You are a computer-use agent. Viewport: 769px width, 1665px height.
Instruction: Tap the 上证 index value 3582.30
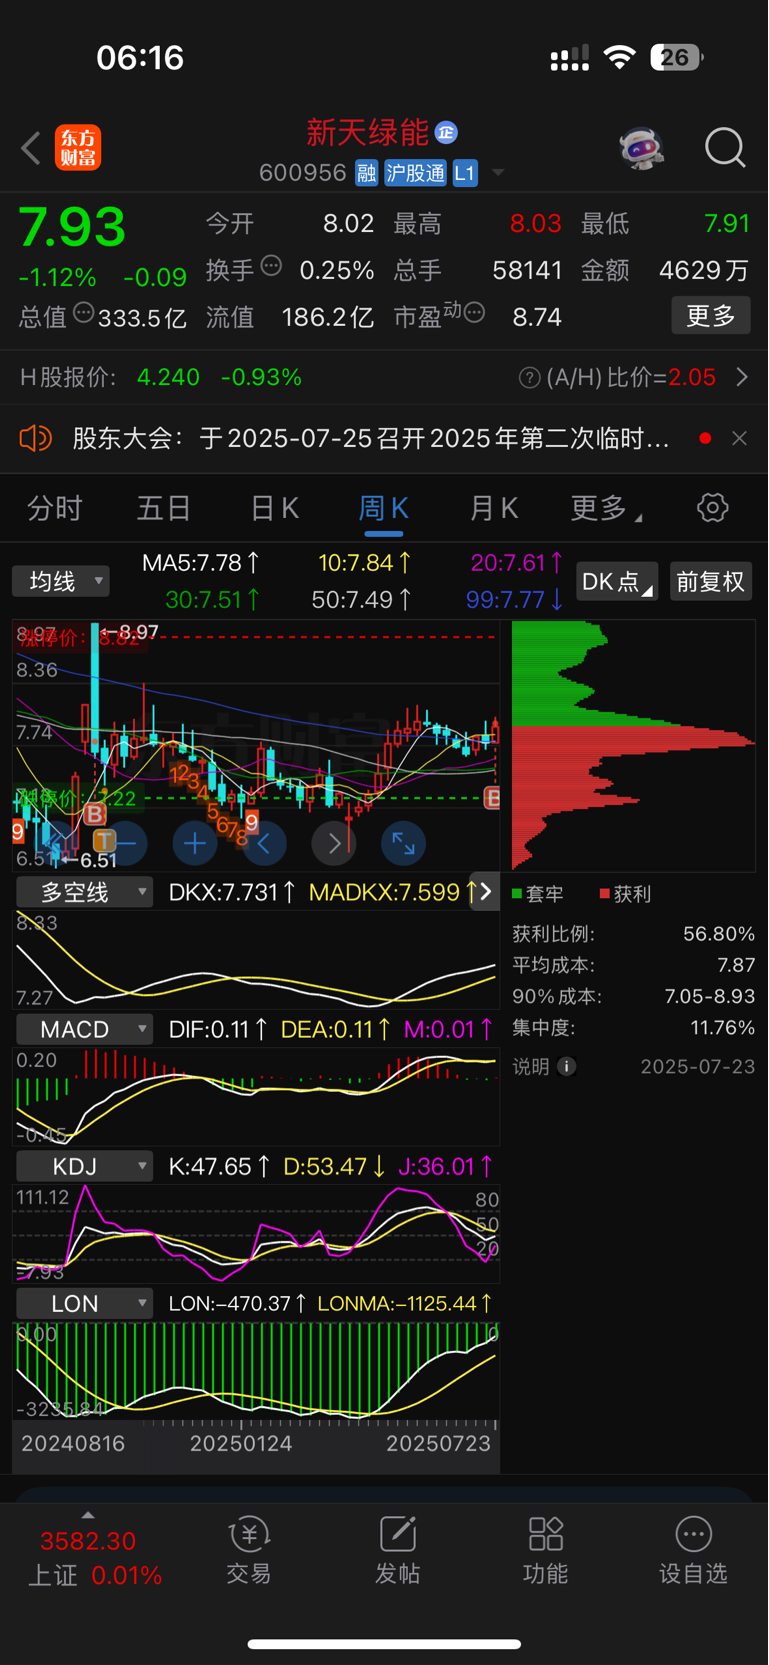coord(88,1540)
